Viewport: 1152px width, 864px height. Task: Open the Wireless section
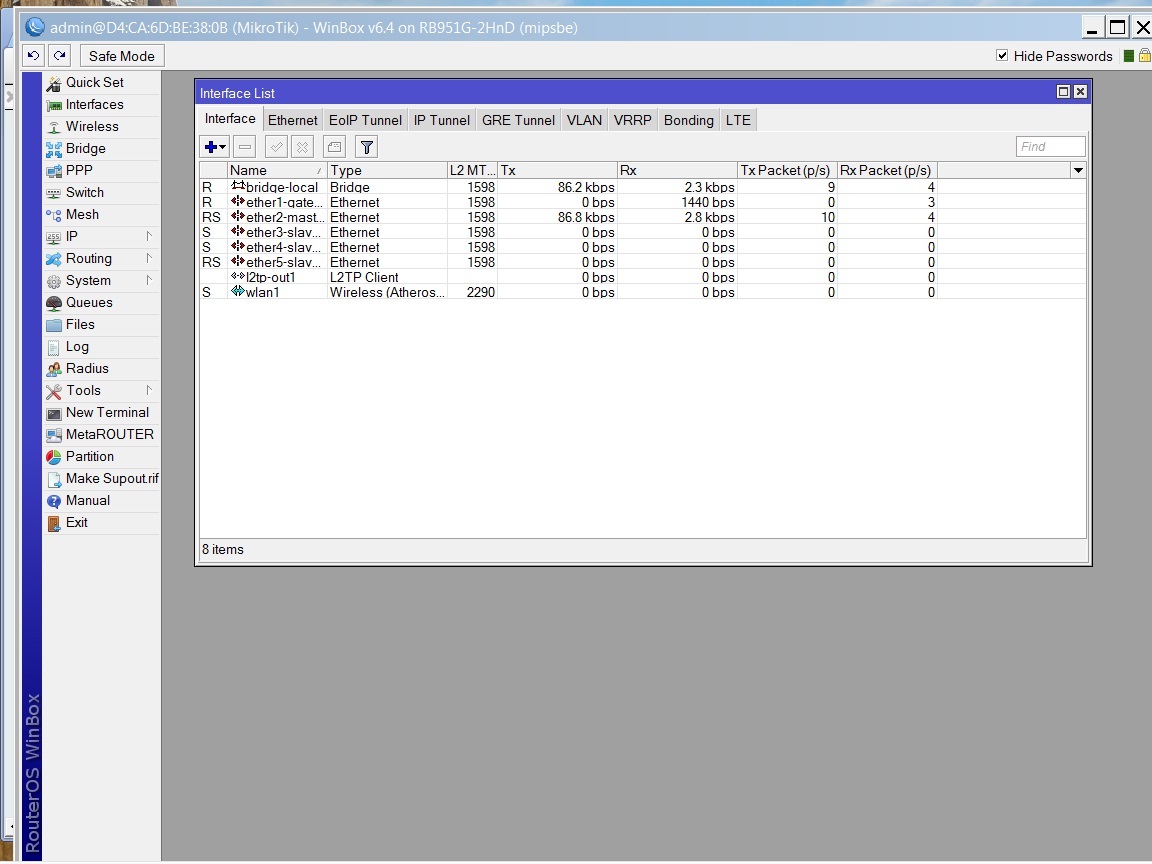(x=101, y=126)
